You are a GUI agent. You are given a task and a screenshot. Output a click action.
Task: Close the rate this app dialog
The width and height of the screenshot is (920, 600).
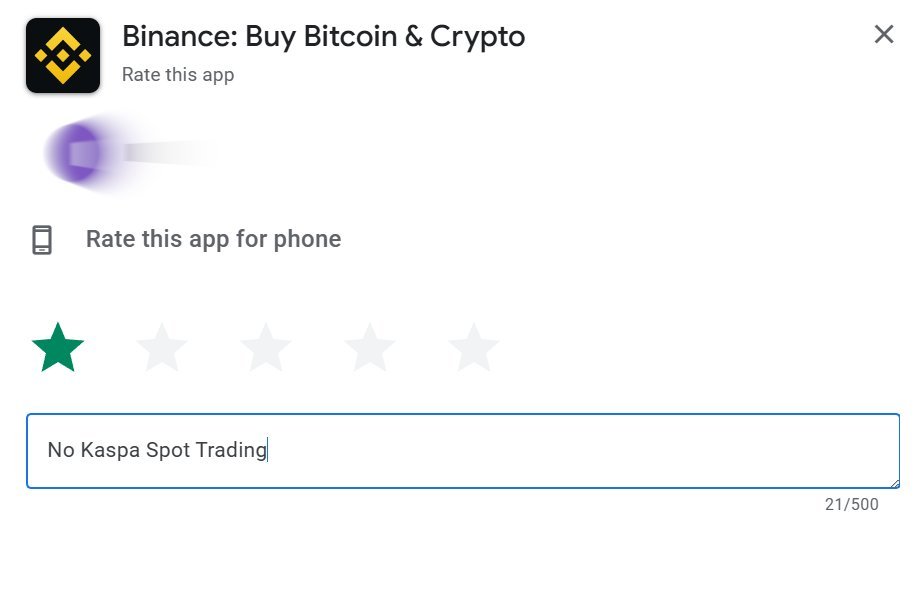pyautogui.click(x=884, y=35)
